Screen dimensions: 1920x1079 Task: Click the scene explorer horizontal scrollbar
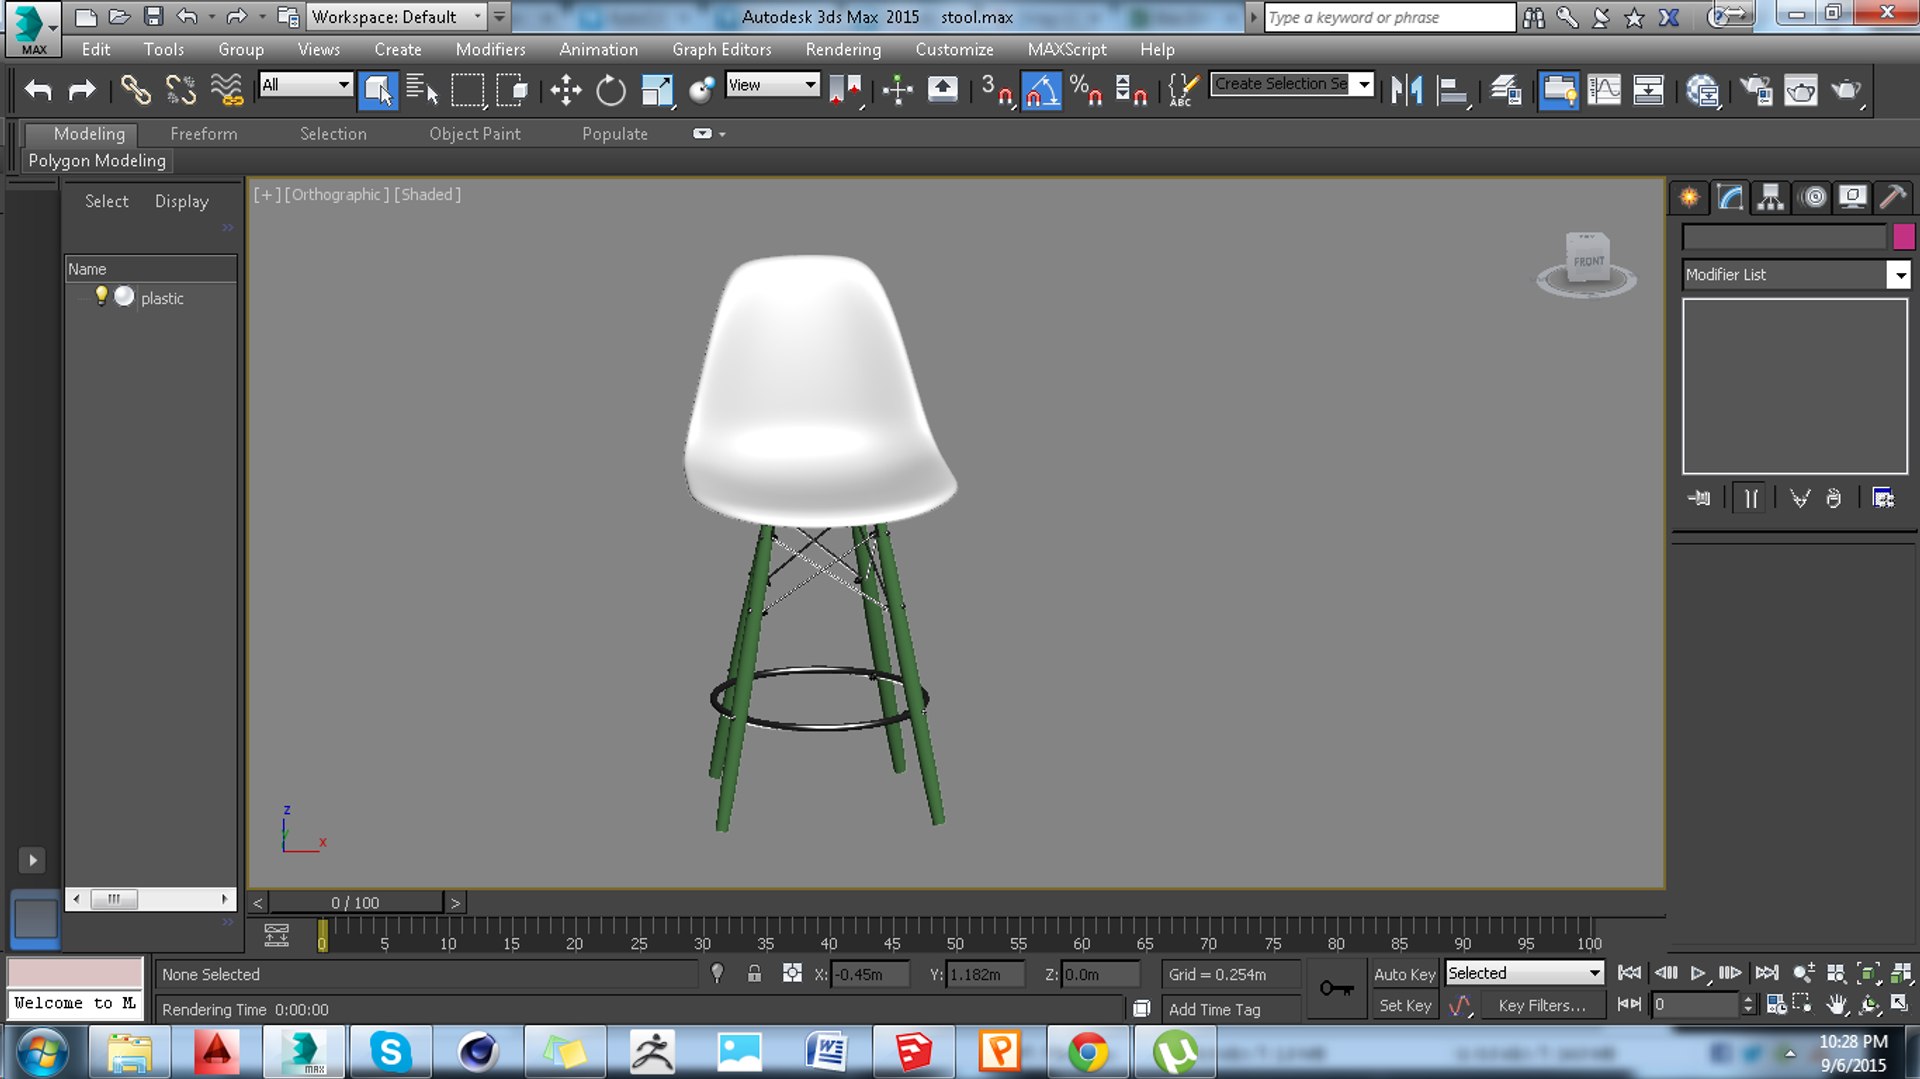pyautogui.click(x=150, y=899)
